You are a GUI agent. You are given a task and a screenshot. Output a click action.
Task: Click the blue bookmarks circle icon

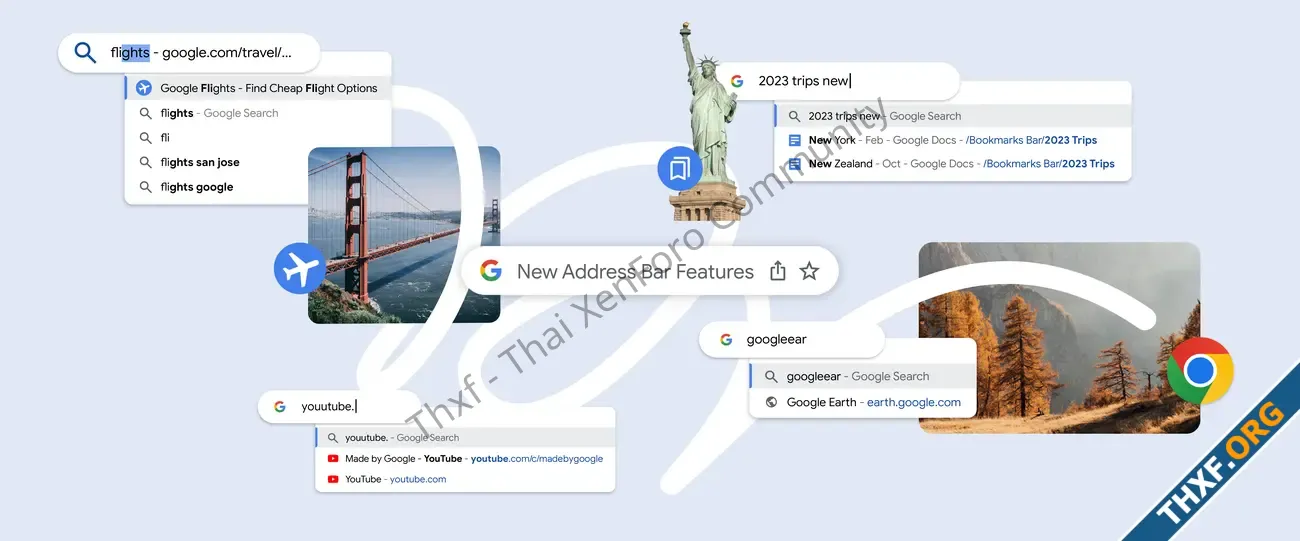pyautogui.click(x=680, y=168)
